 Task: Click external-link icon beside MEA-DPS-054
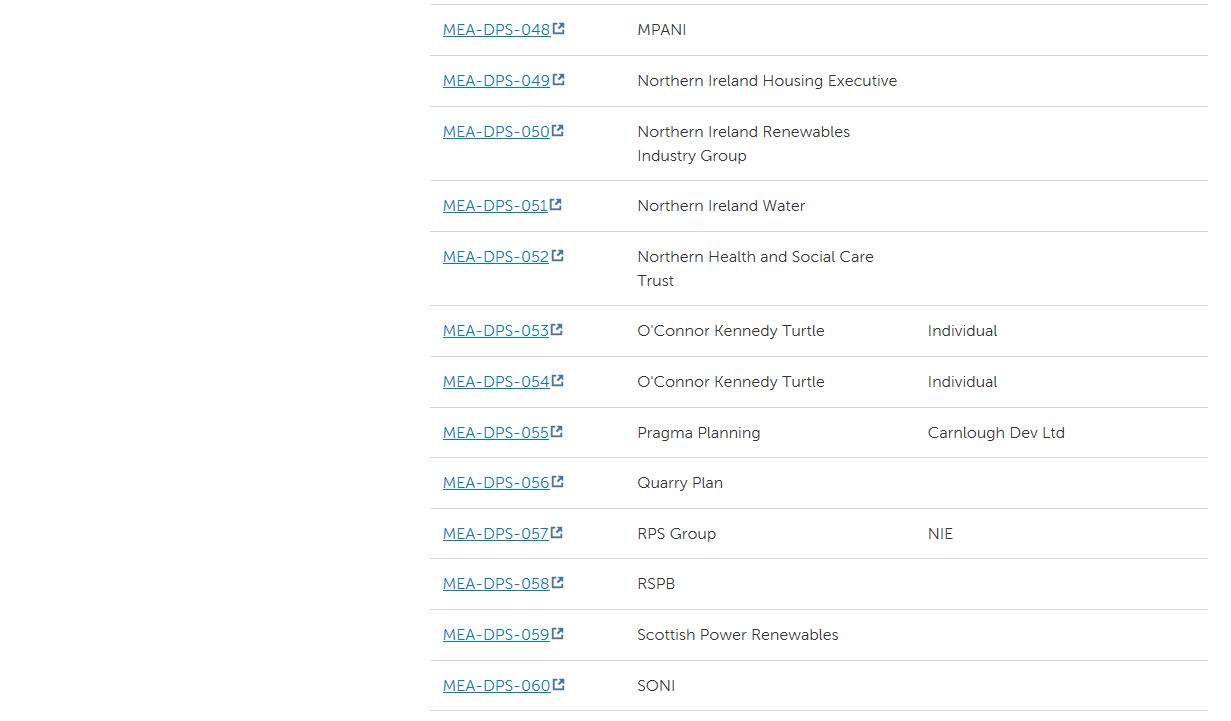pyautogui.click(x=558, y=381)
